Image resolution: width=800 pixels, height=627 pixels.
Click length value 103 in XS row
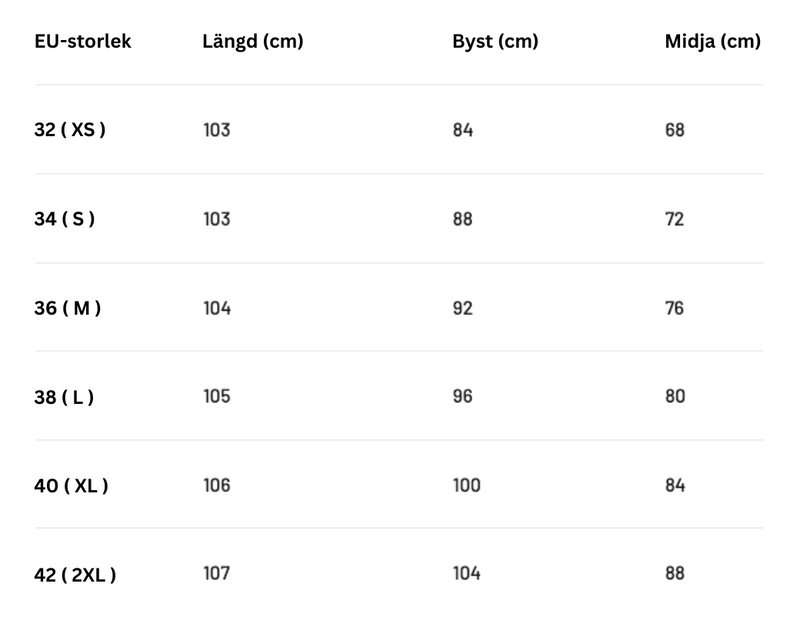[217, 130]
